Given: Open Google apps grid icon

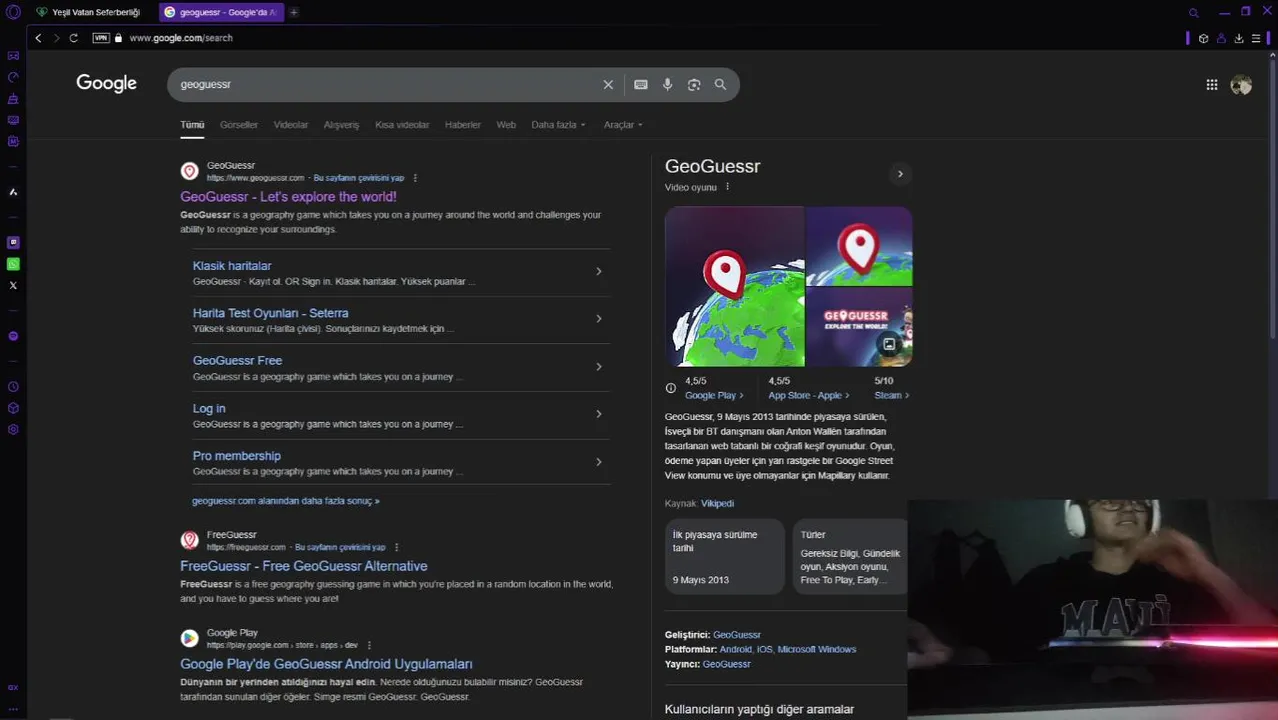Looking at the screenshot, I should (1212, 85).
